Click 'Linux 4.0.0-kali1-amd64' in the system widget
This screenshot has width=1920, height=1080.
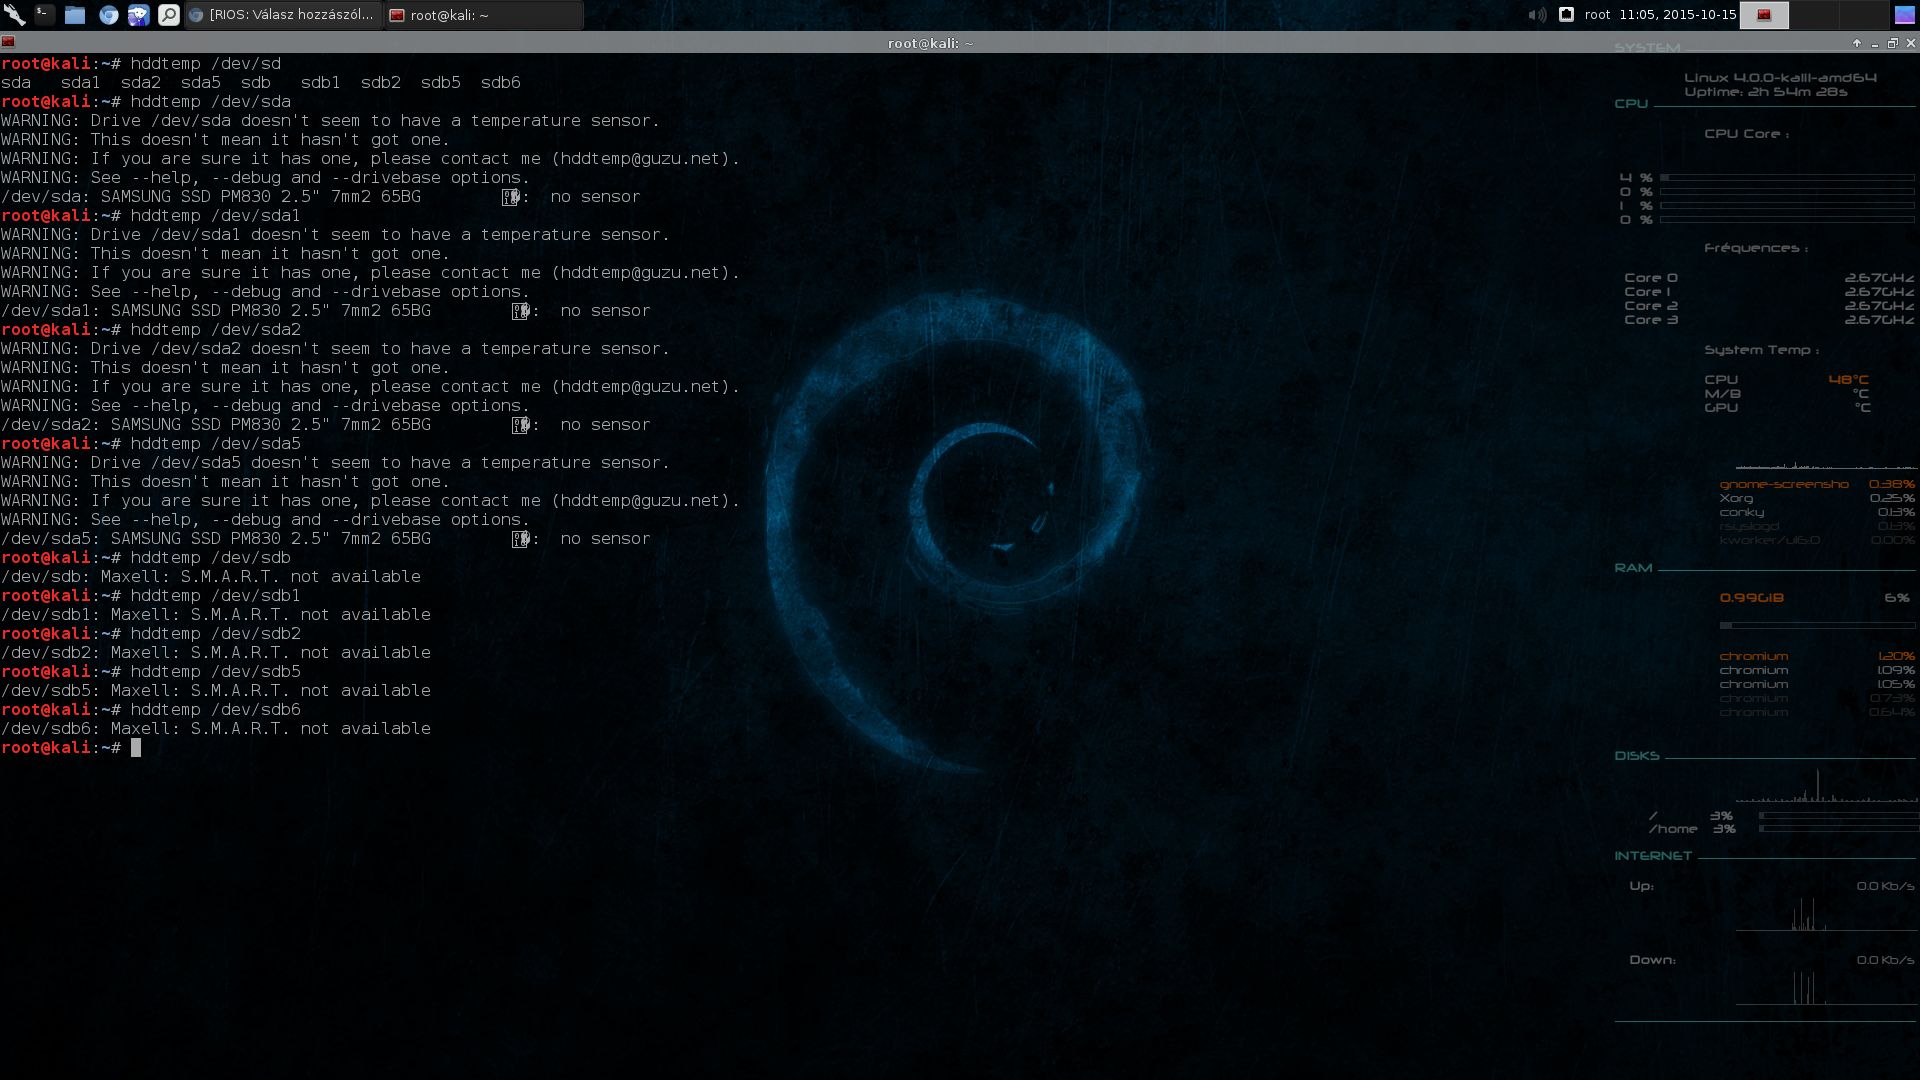coord(1780,77)
